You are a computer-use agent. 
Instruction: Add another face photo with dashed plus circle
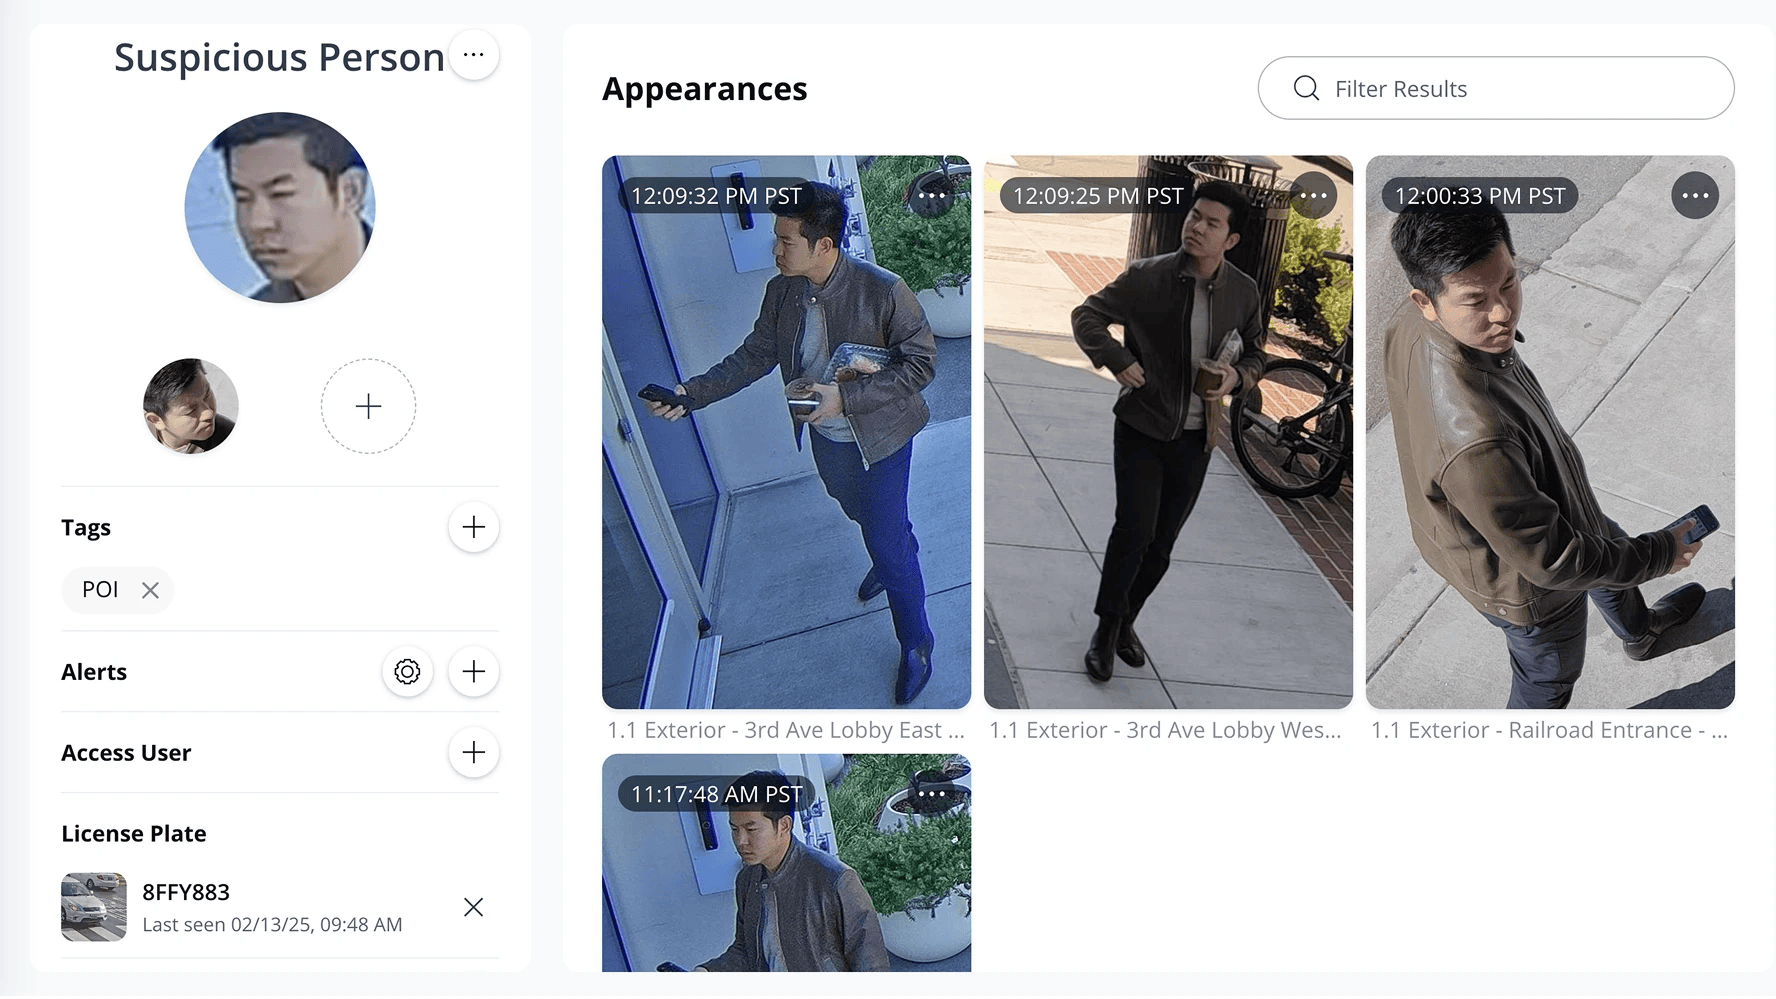pos(368,406)
